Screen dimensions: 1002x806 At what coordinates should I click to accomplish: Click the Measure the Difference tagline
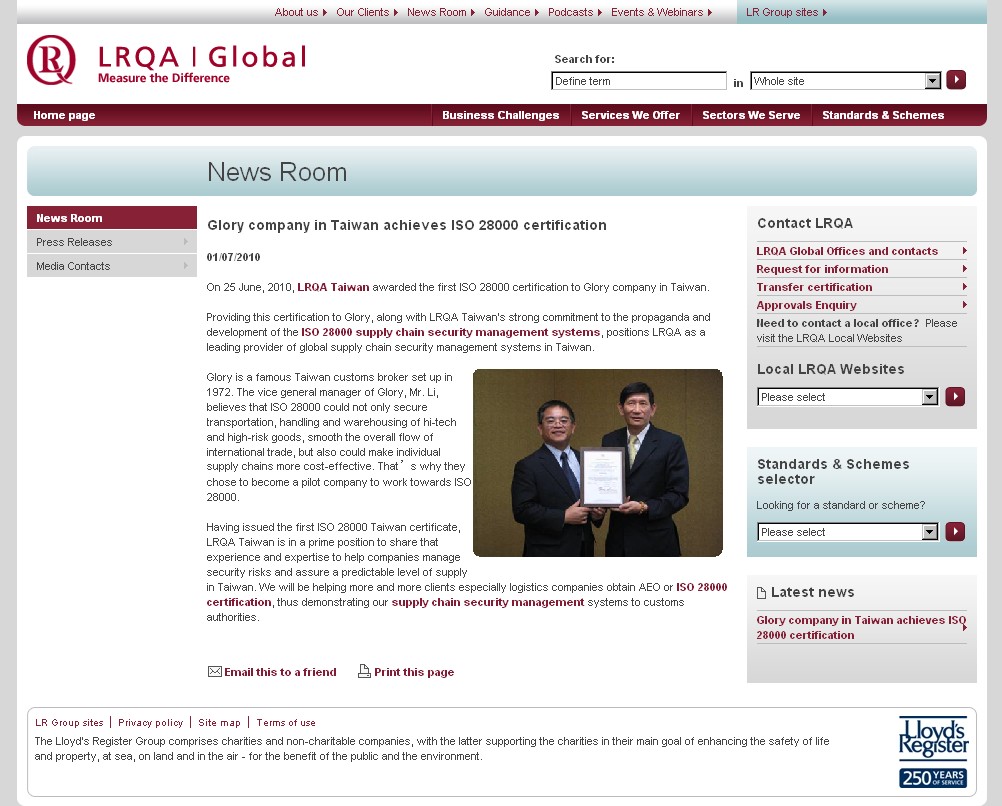164,78
